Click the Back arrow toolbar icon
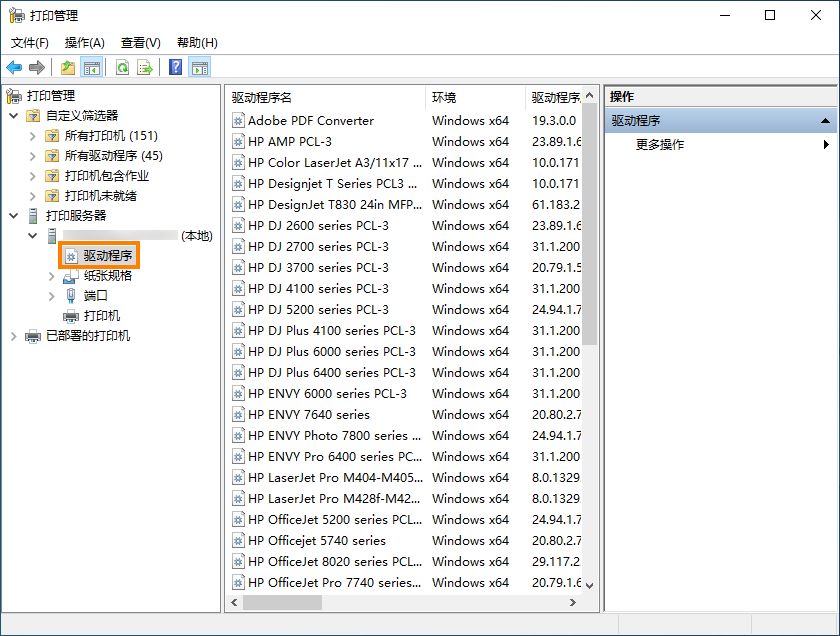 14,68
